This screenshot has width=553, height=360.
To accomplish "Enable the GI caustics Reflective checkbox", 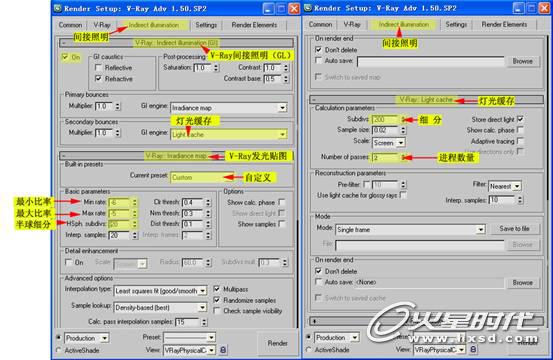I will (x=98, y=67).
